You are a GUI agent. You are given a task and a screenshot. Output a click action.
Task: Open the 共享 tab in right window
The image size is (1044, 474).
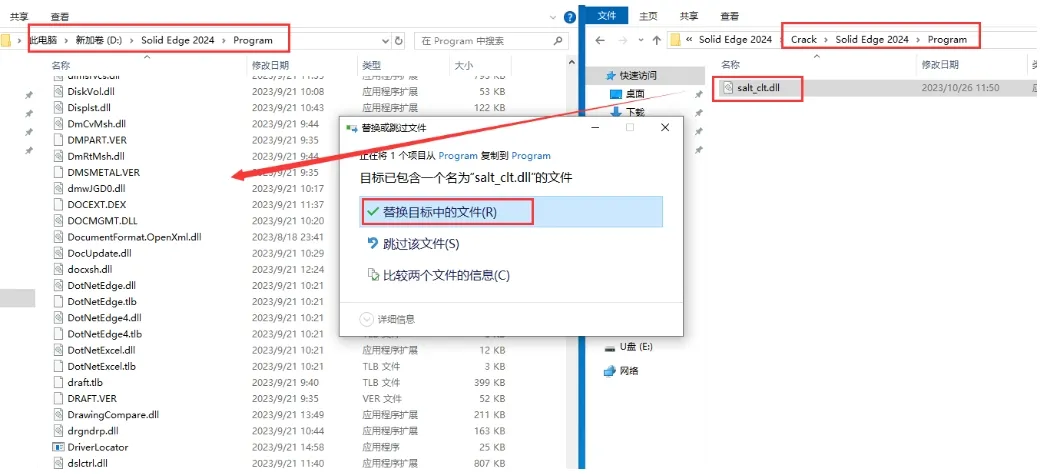pos(689,16)
